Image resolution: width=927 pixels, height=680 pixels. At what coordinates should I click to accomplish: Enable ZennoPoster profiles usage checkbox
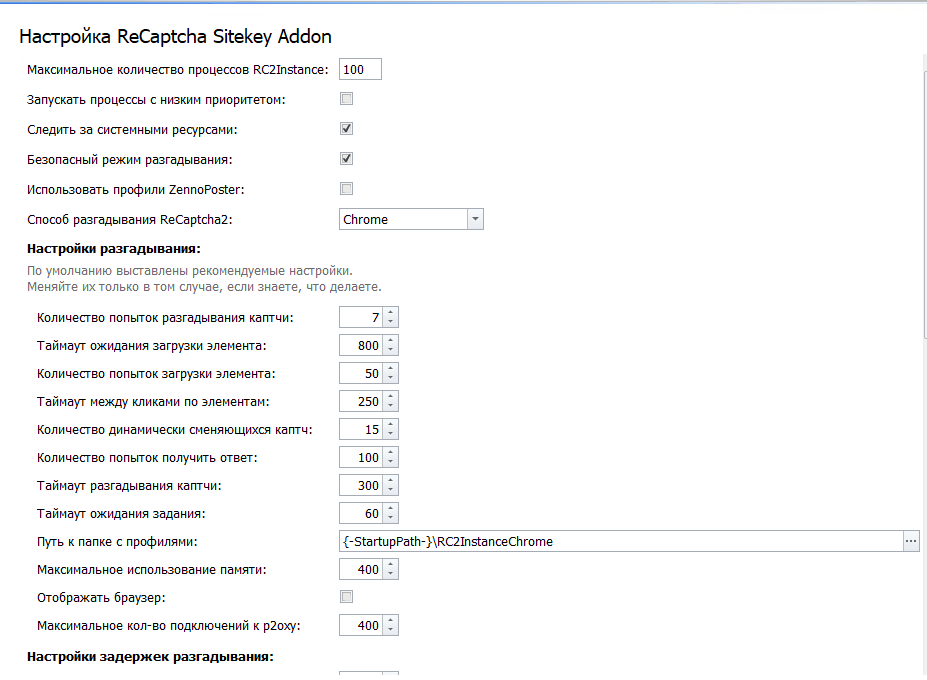[347, 189]
